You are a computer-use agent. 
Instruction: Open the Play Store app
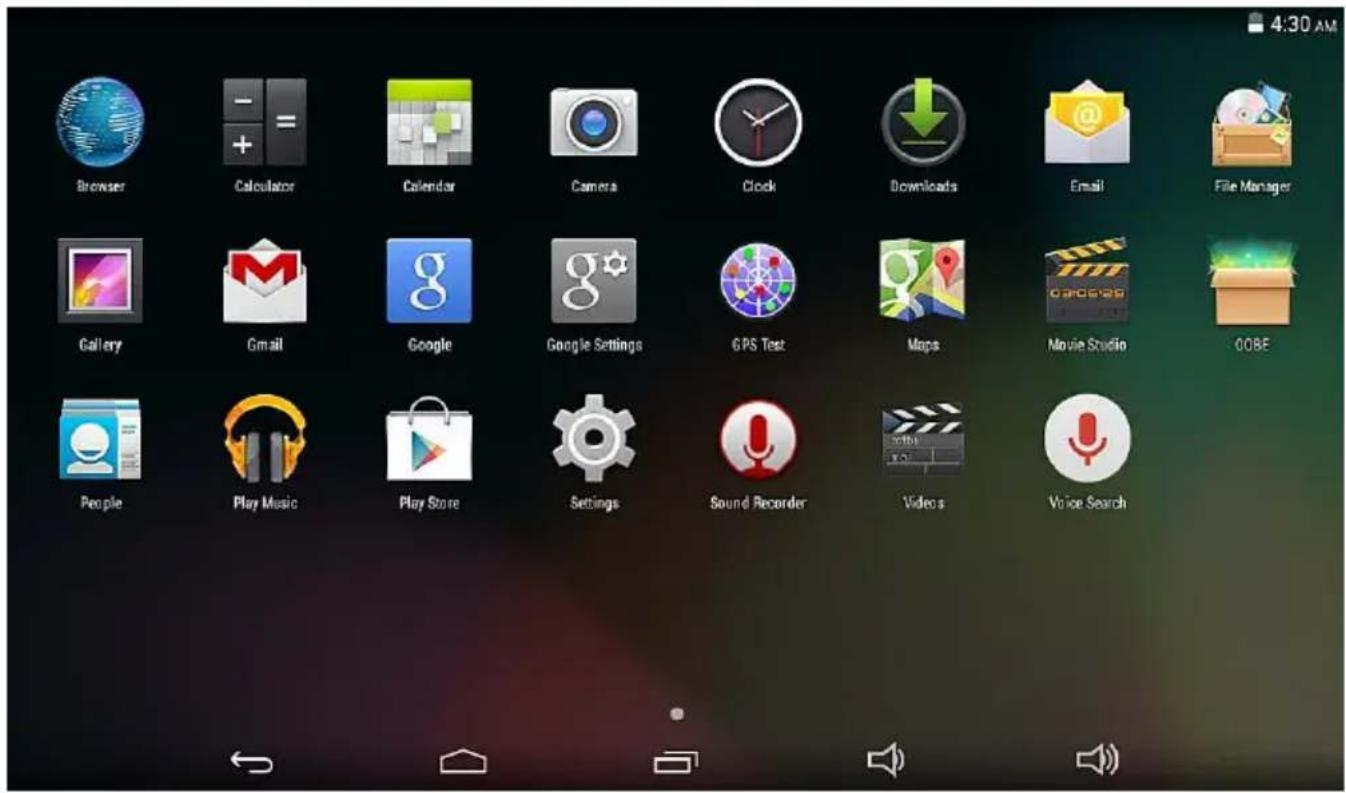429,439
